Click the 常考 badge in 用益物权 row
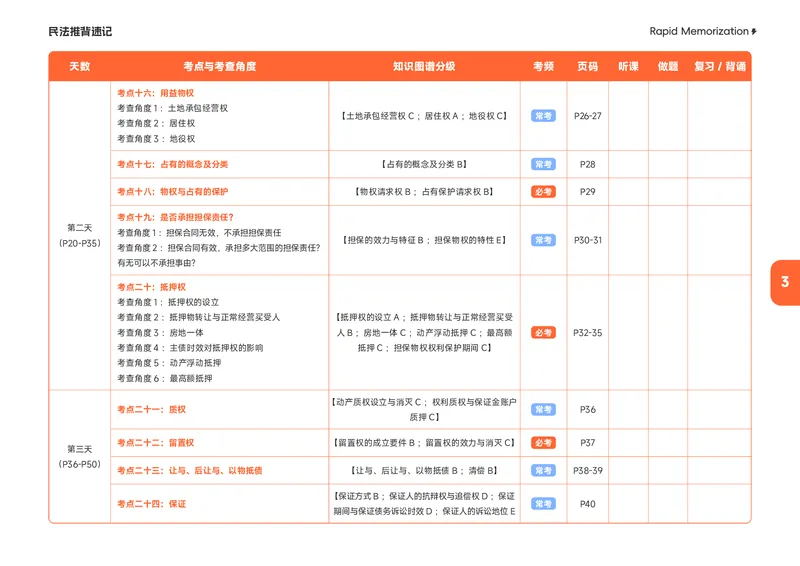Viewport: 800px width, 566px height. pyautogui.click(x=543, y=116)
